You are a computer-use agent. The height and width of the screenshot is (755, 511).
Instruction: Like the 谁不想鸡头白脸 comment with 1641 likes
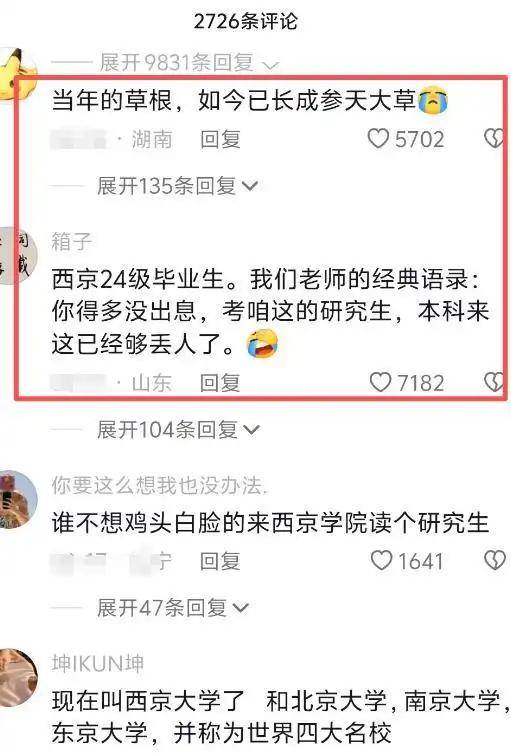[381, 560]
